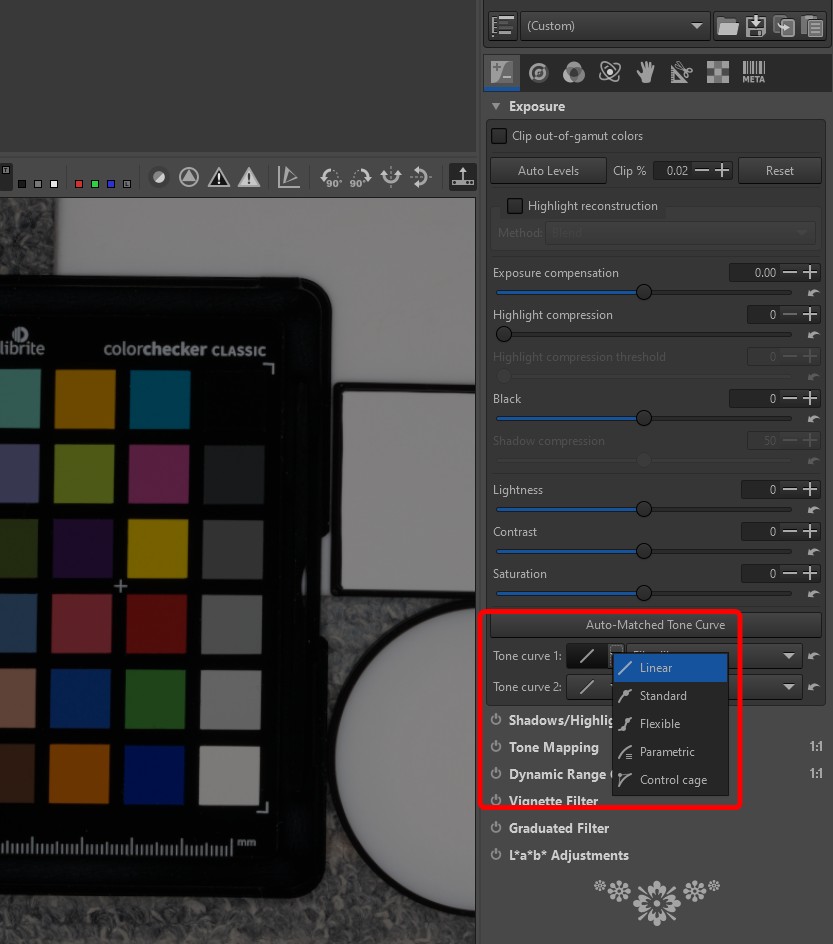Click the save processing profile icon
This screenshot has width=833, height=944.
click(x=756, y=26)
